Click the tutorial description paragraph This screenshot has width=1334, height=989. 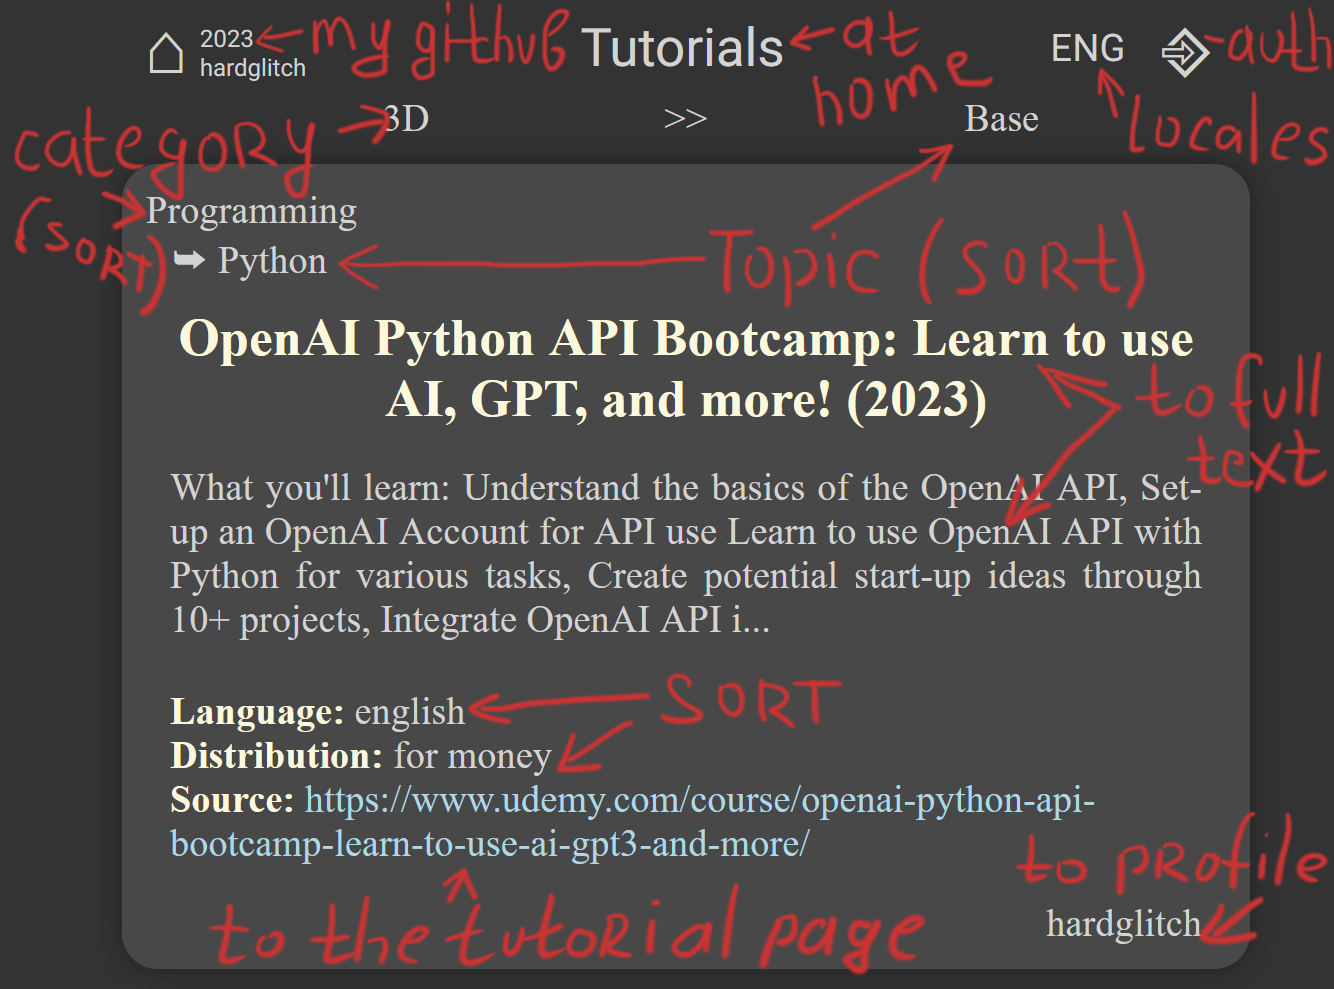(x=686, y=553)
